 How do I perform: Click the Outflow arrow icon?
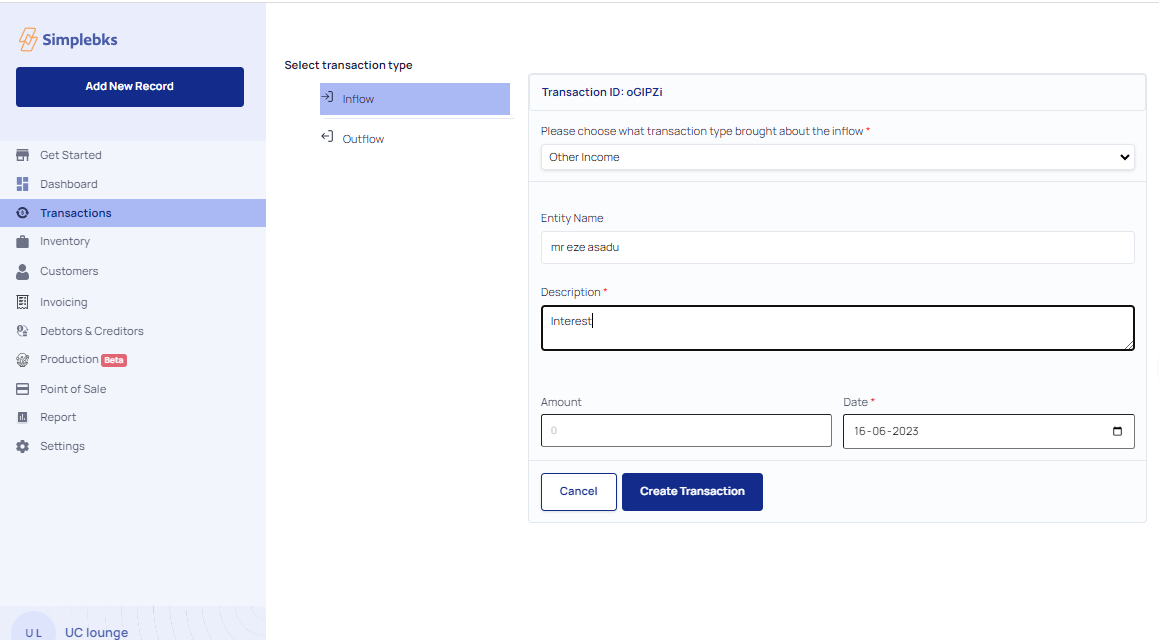point(327,137)
